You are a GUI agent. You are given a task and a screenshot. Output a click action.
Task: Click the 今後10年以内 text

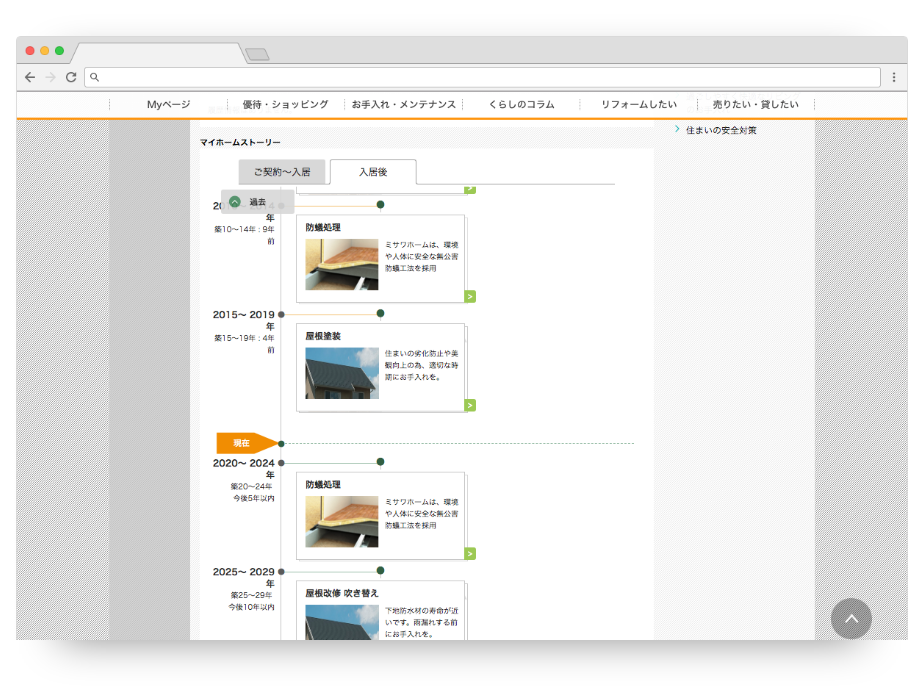point(251,607)
